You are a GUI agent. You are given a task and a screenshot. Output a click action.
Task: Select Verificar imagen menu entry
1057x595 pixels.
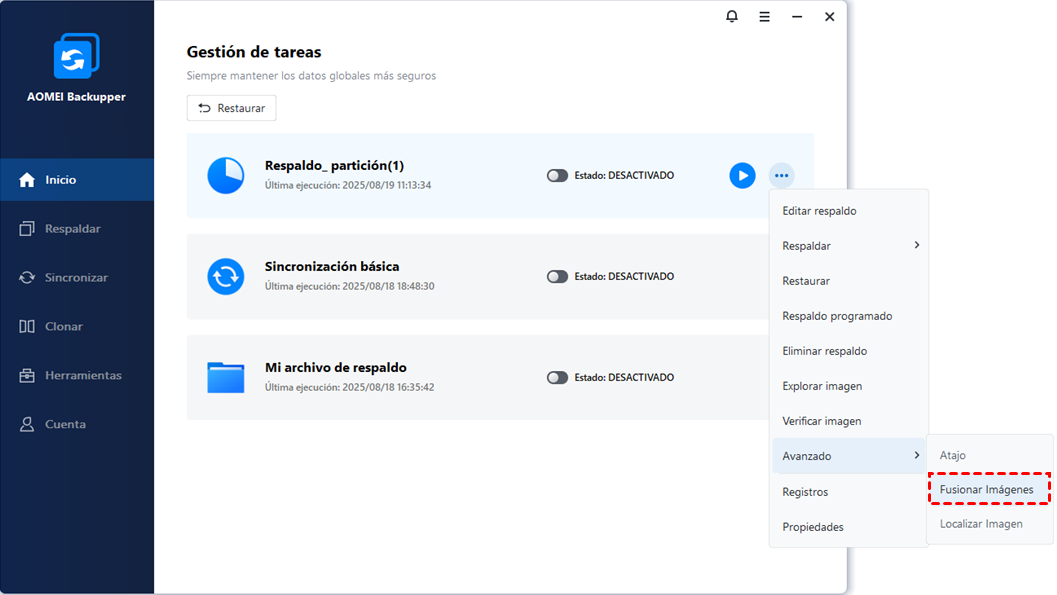(821, 421)
